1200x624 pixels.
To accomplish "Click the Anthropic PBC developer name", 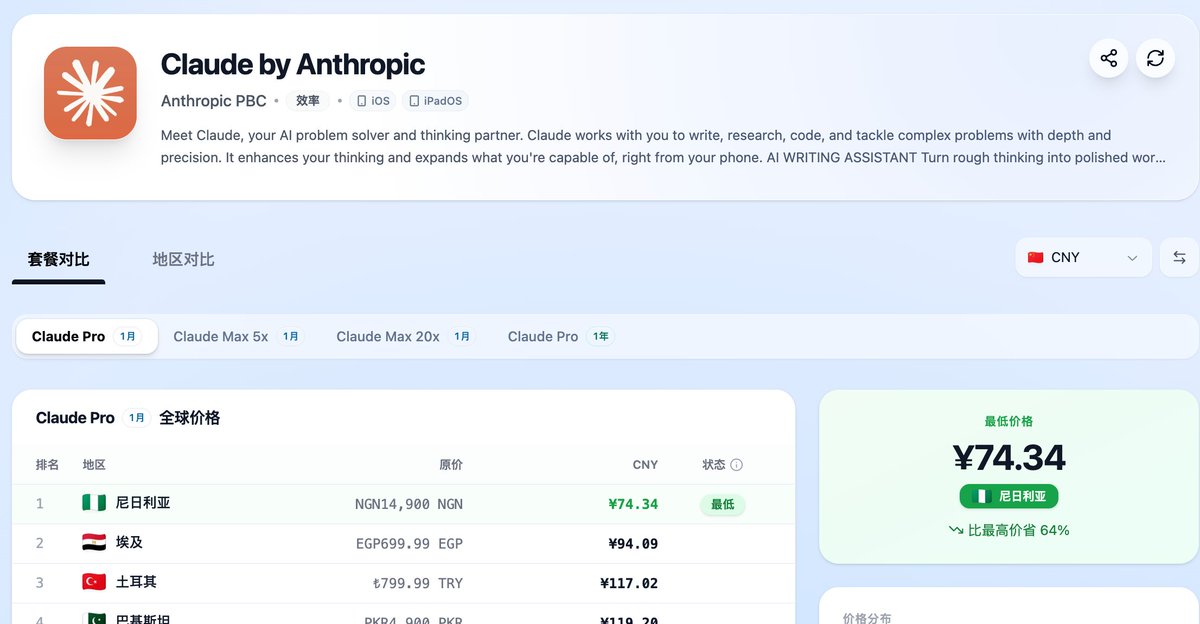I will [x=214, y=101].
